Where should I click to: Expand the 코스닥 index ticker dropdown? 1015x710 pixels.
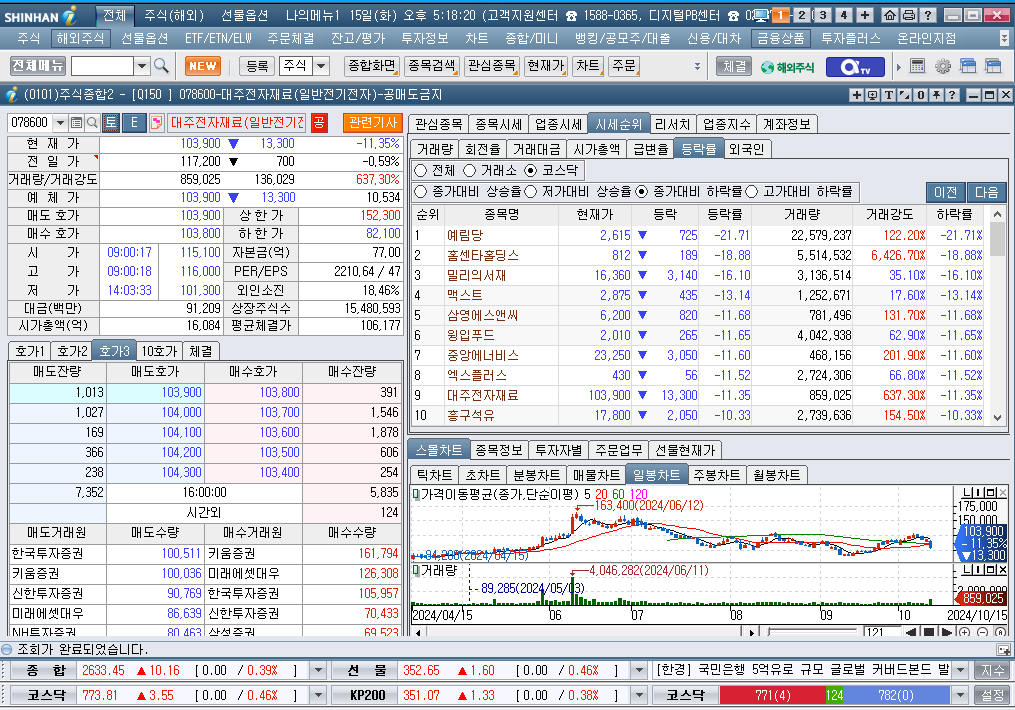pos(318,695)
